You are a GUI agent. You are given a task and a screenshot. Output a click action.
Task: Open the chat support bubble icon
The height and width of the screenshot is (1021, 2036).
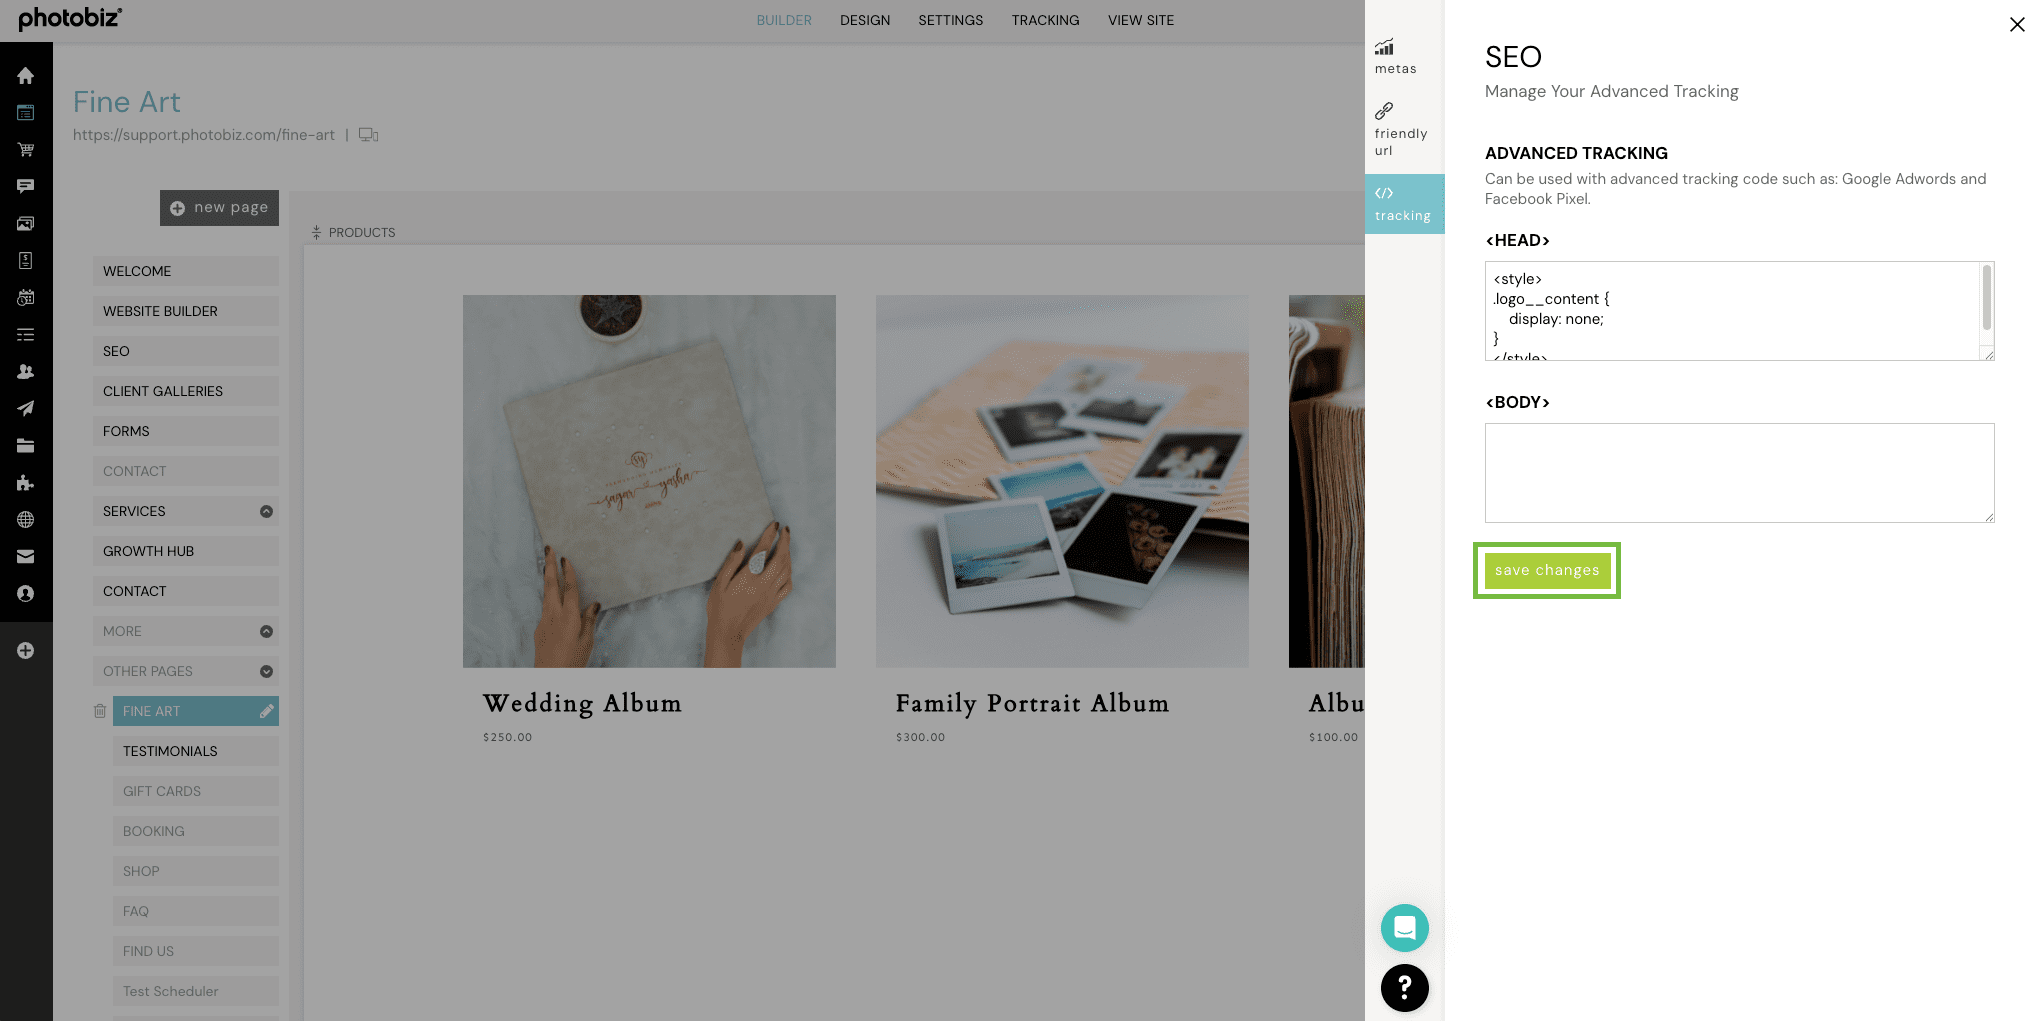[1405, 928]
